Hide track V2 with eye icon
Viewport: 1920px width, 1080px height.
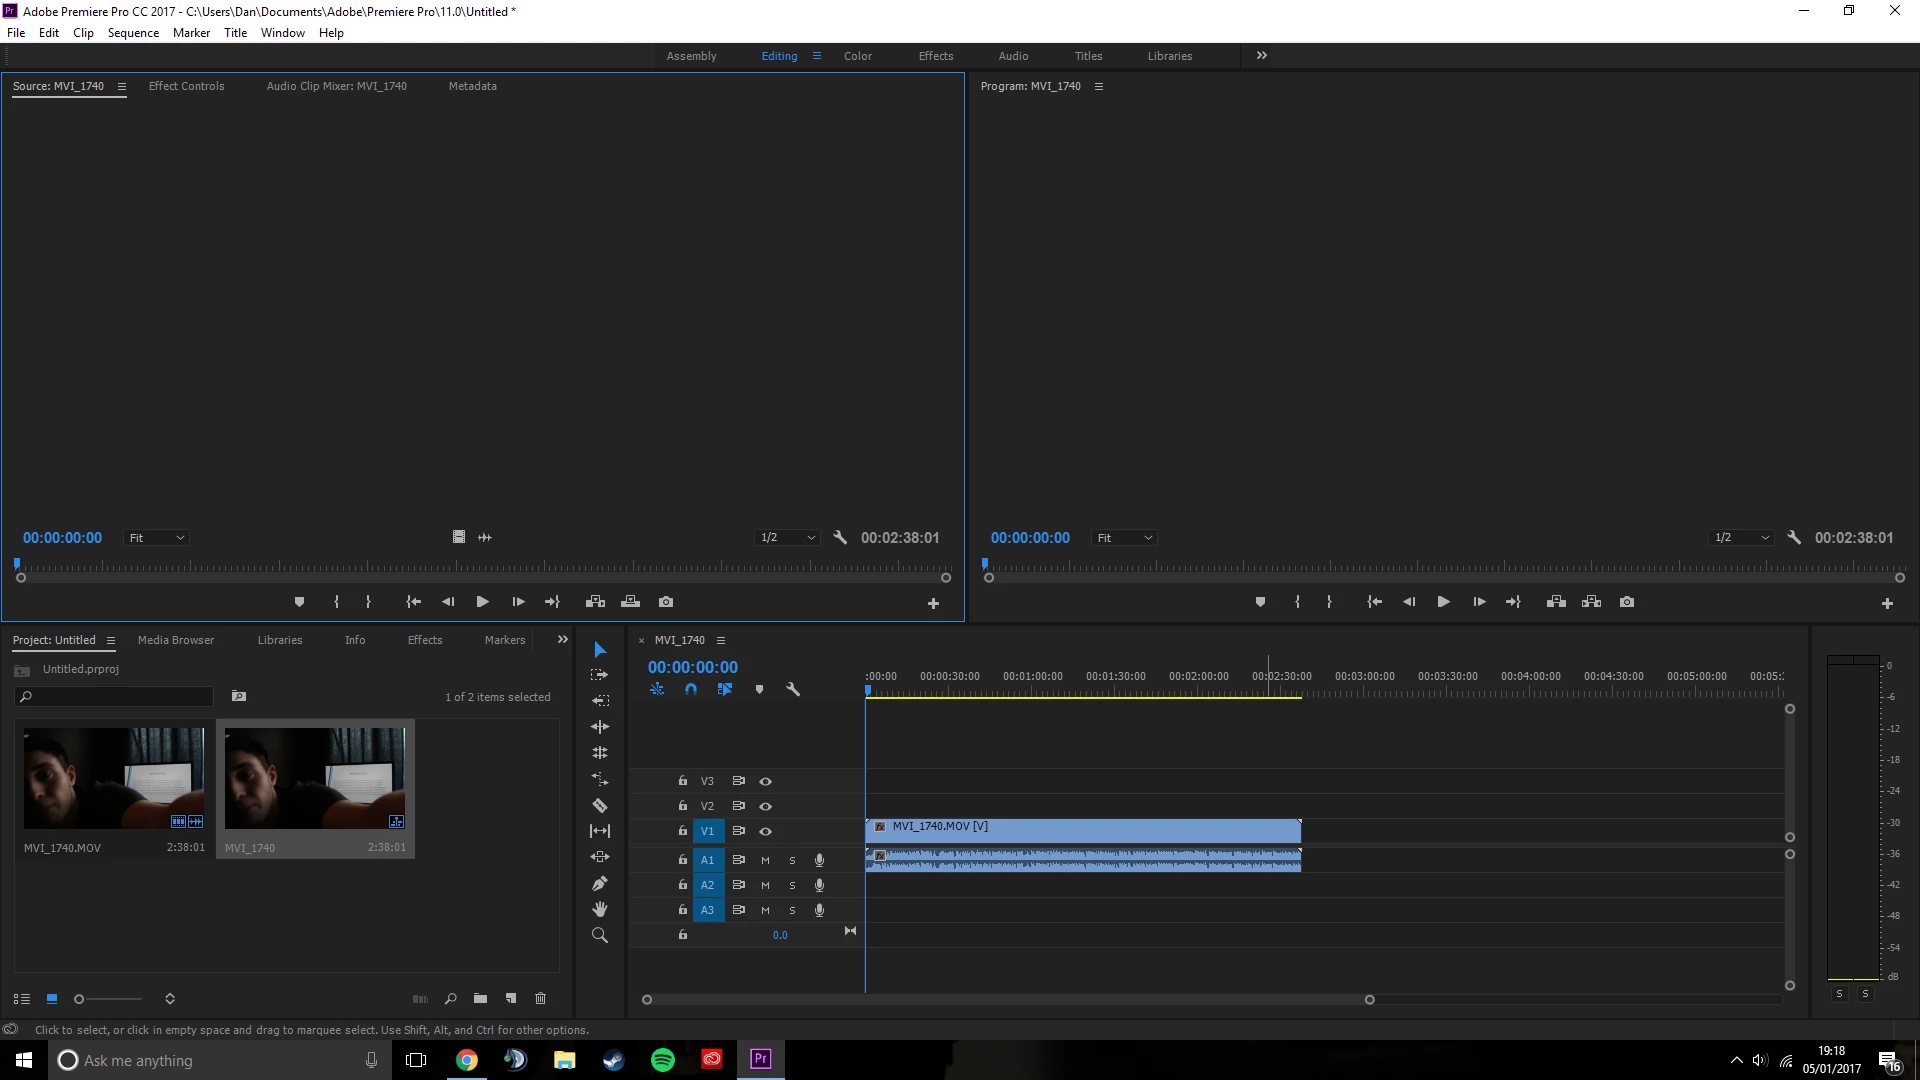click(765, 806)
